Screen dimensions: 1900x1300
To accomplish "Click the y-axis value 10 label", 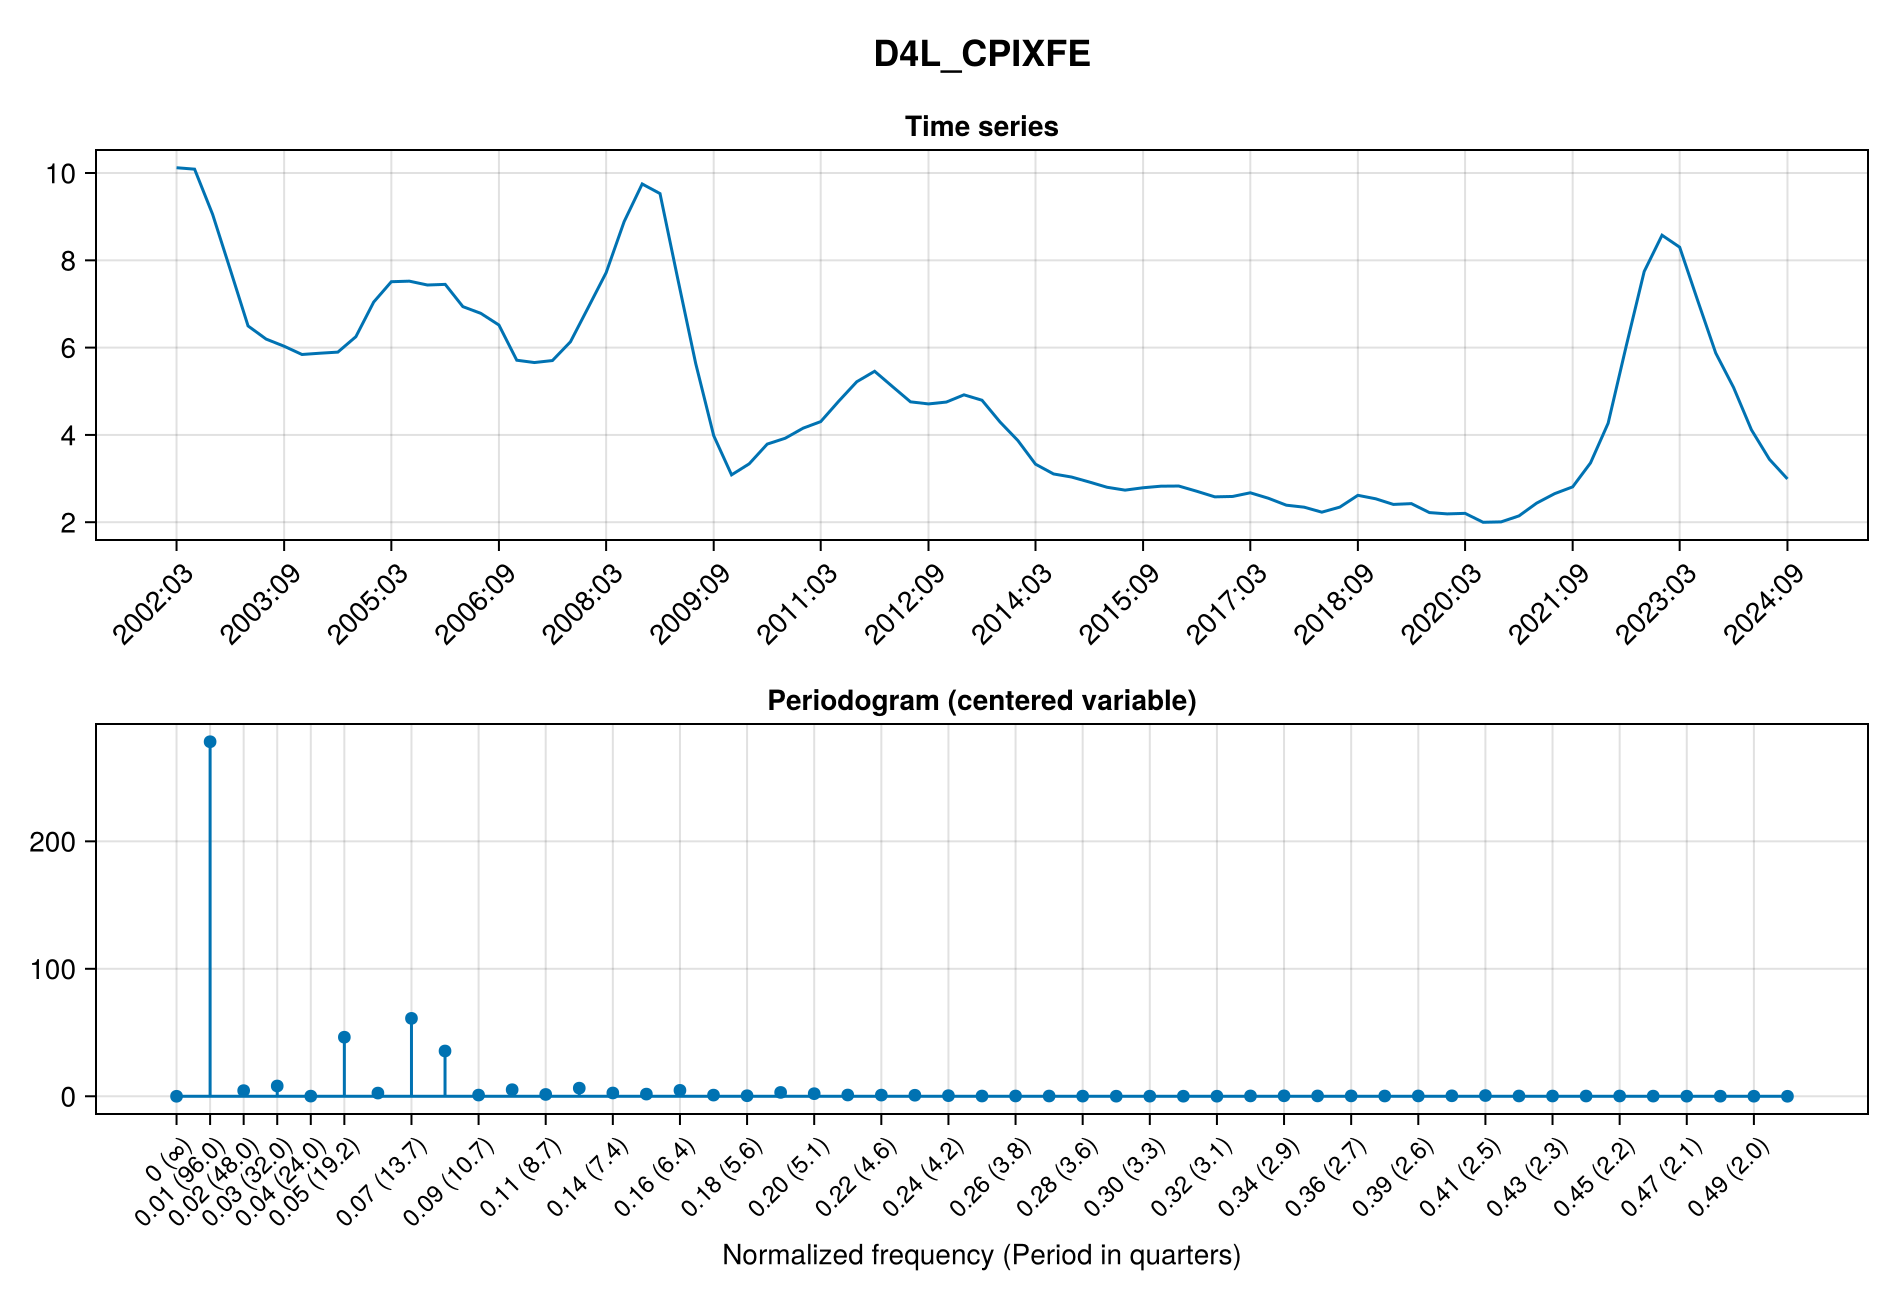I will (61, 174).
